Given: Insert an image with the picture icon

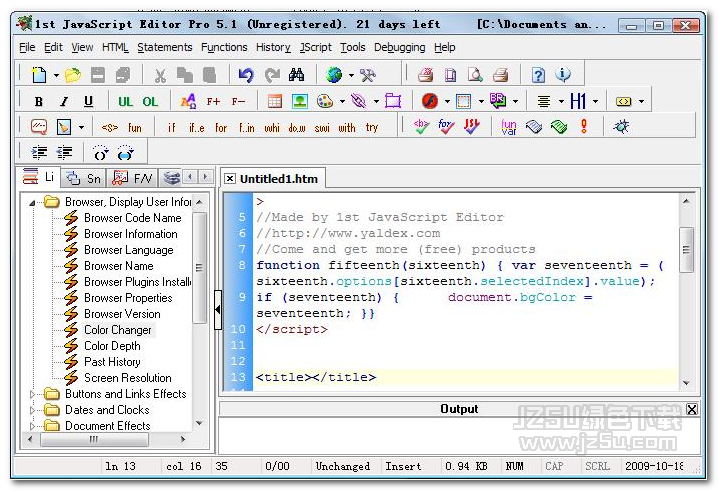Looking at the screenshot, I should point(300,101).
